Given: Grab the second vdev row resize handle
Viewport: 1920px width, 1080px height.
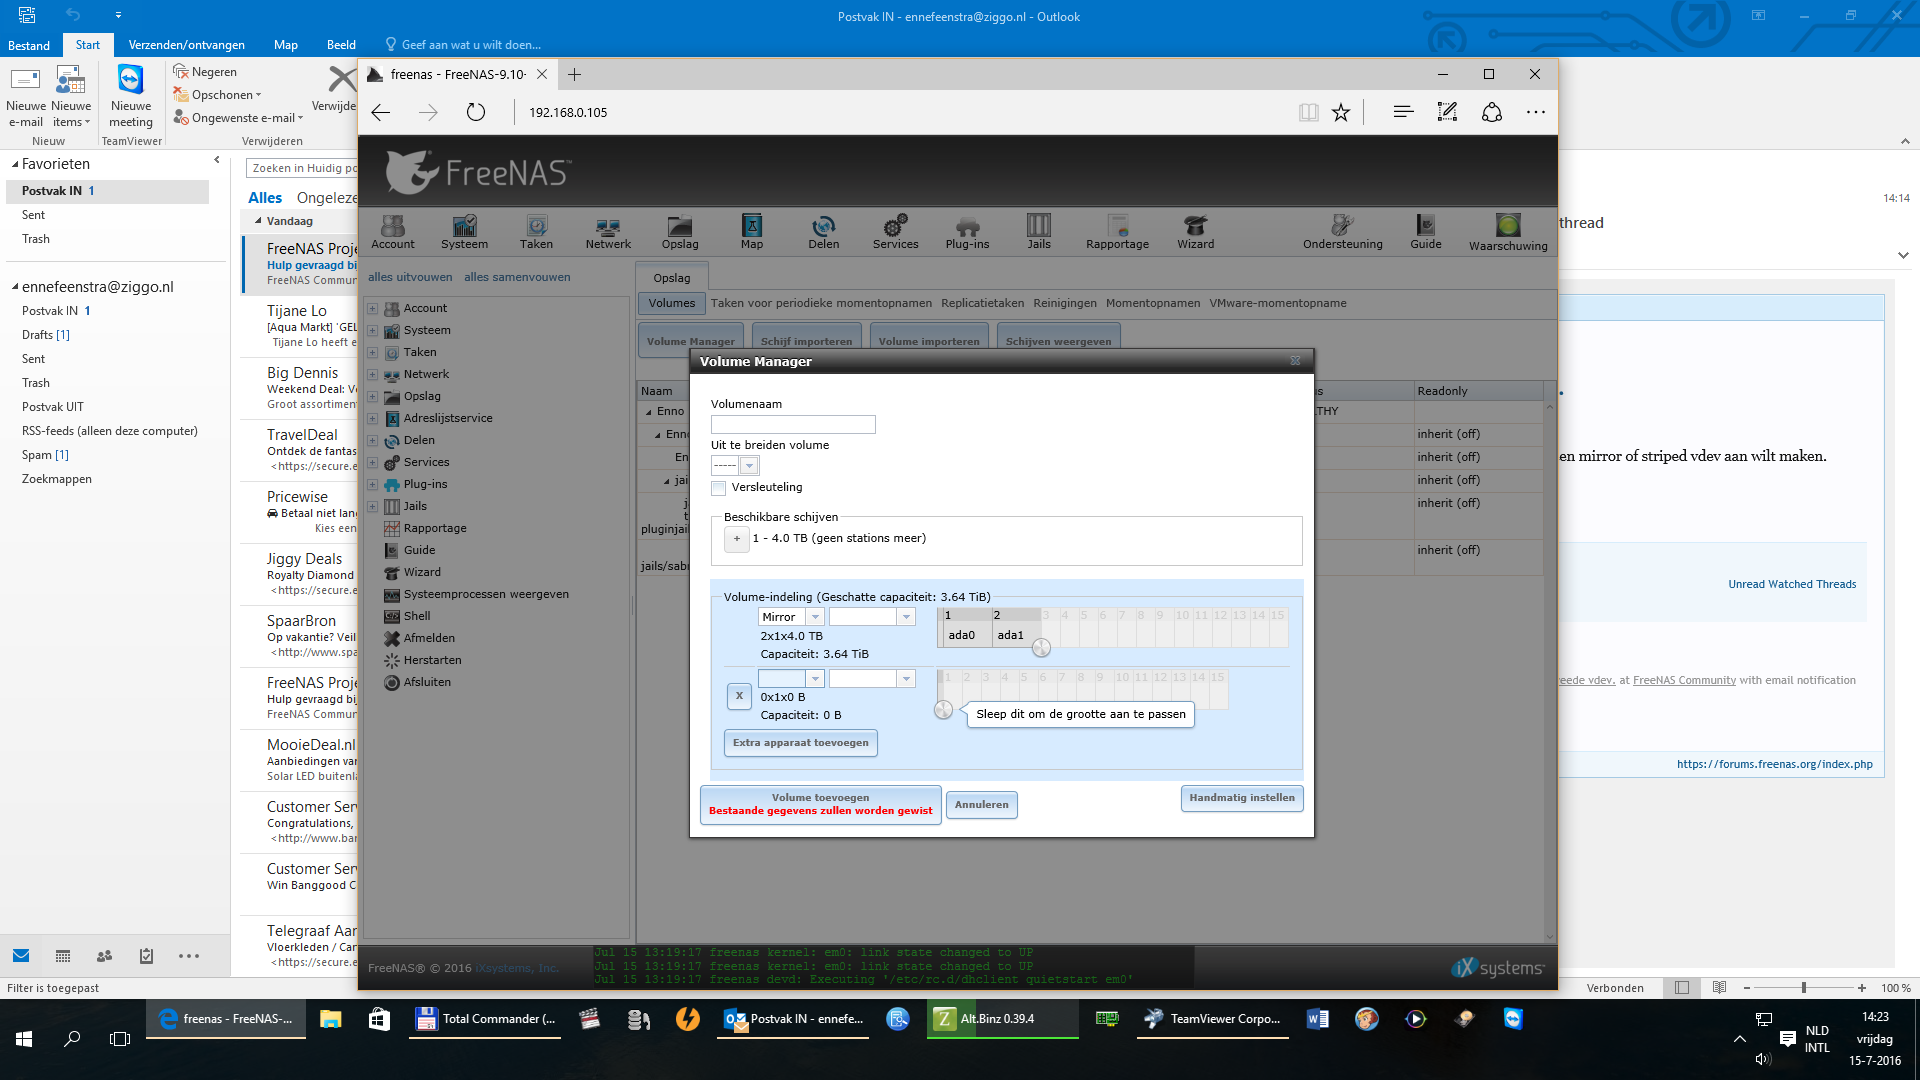Looking at the screenshot, I should coord(943,710).
